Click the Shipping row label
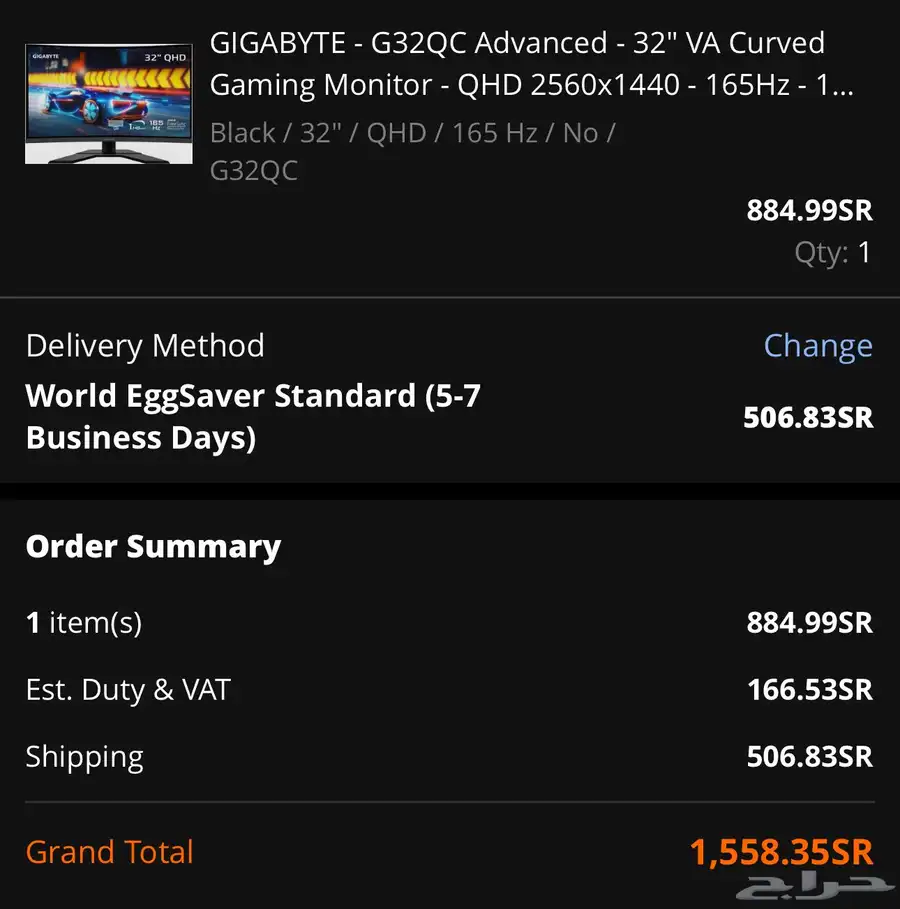Screen dimensions: 900x909 coord(85,757)
